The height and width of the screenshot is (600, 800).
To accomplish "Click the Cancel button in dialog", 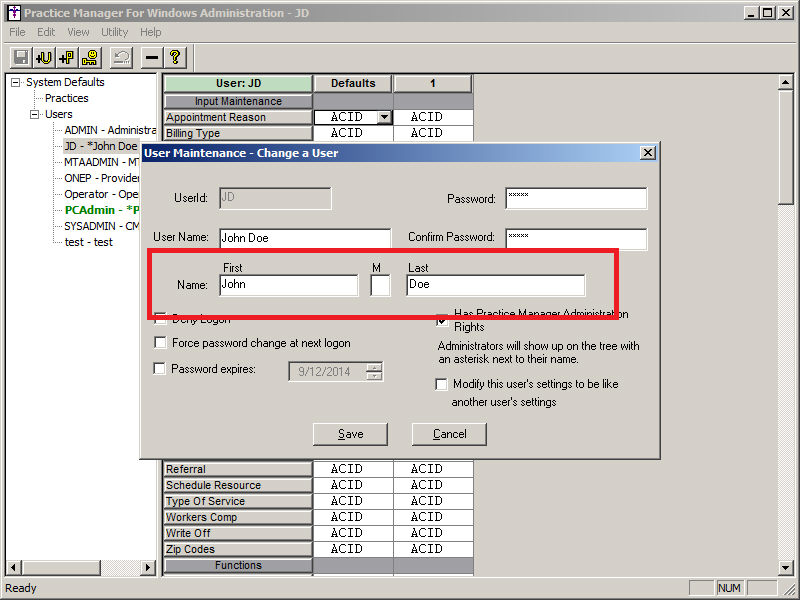I will tap(449, 434).
